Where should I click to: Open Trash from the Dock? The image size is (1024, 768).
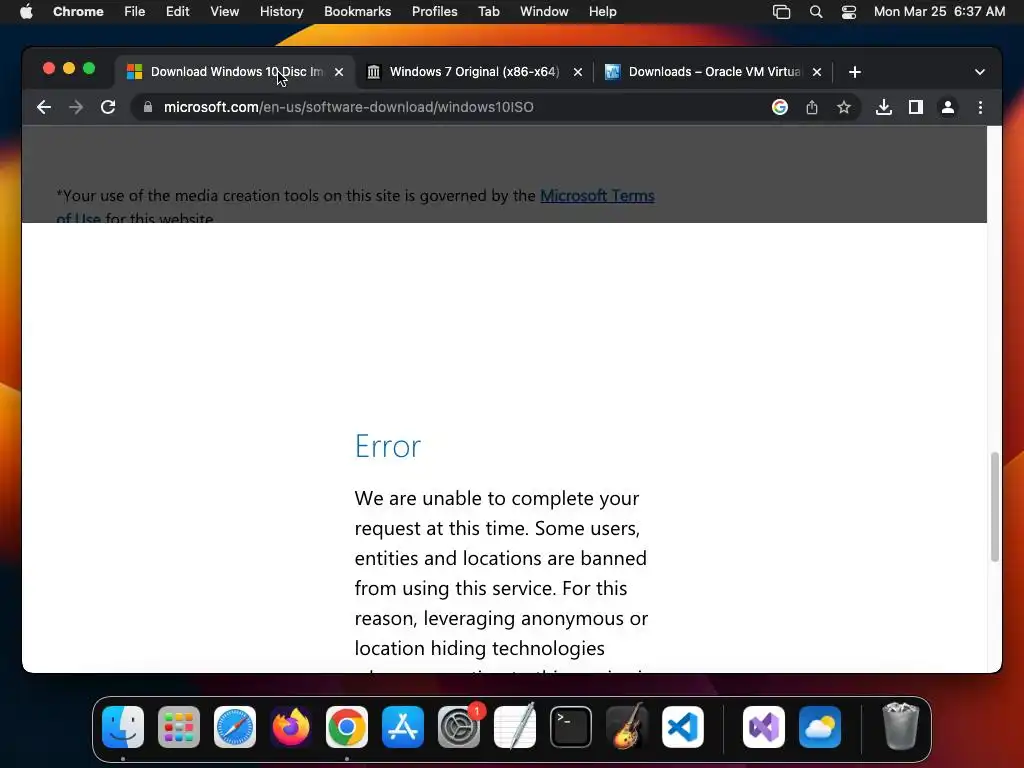coord(901,727)
